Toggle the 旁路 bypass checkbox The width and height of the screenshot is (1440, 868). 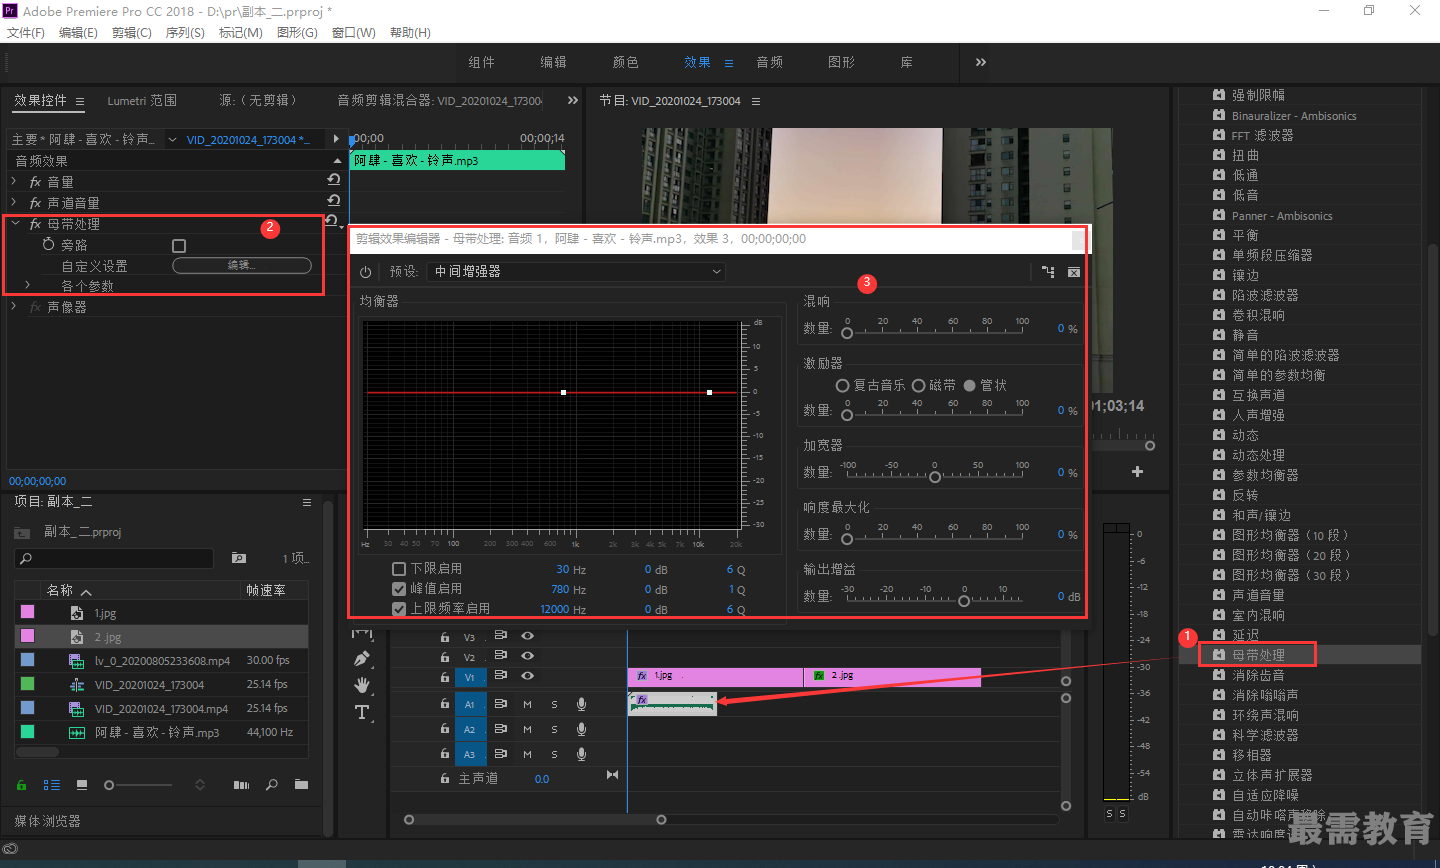pyautogui.click(x=179, y=245)
